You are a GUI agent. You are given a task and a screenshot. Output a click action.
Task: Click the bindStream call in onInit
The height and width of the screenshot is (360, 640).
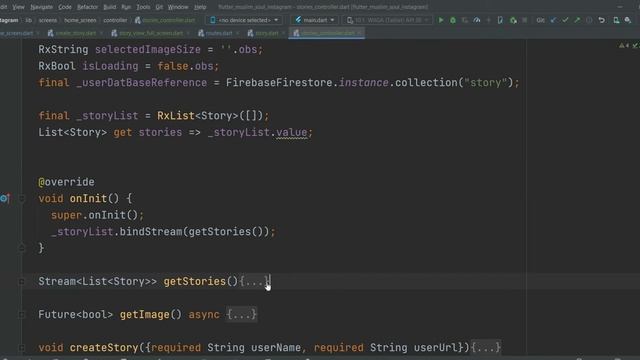pos(151,231)
